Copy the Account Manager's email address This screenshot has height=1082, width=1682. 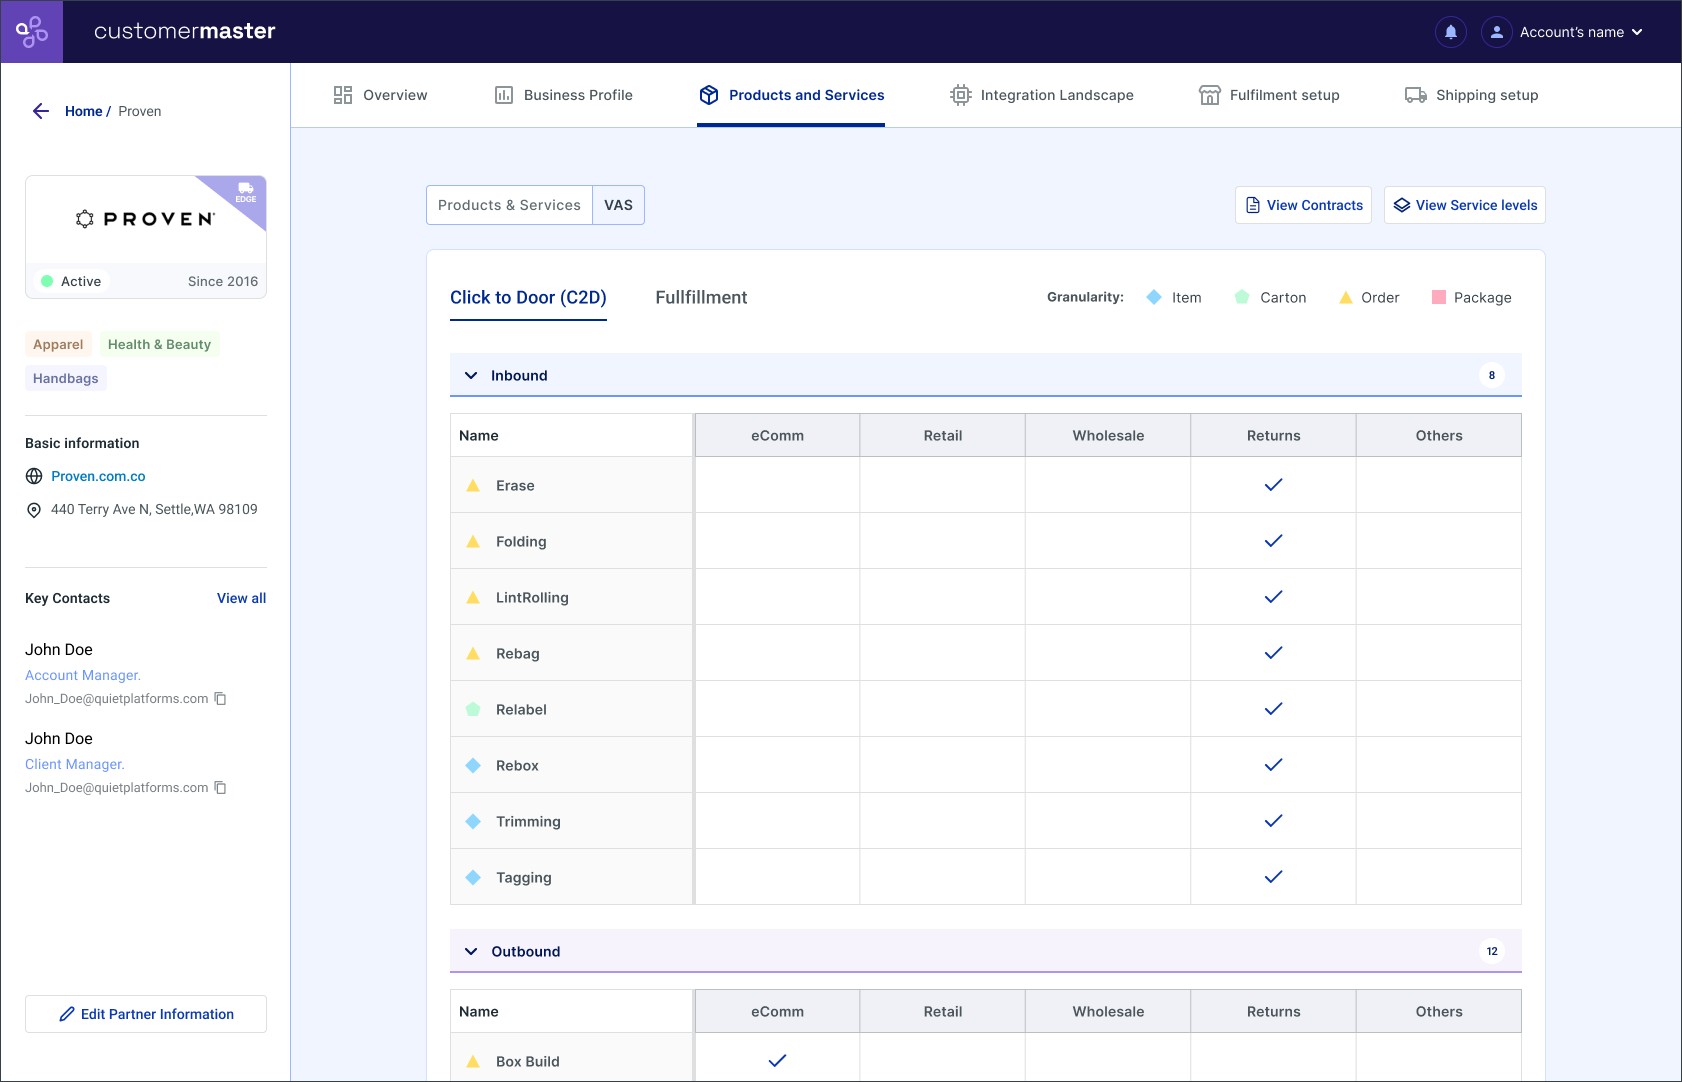[x=220, y=699]
